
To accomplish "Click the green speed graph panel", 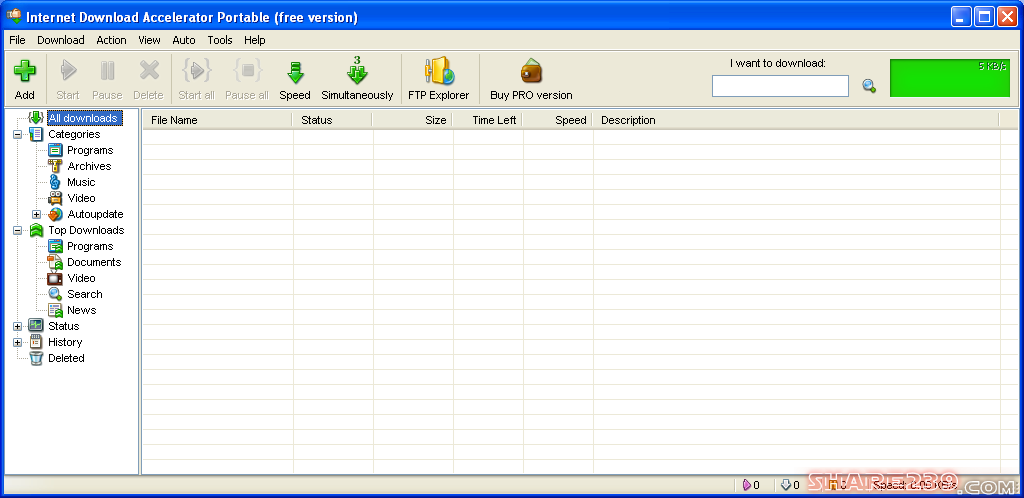I will (x=950, y=78).
